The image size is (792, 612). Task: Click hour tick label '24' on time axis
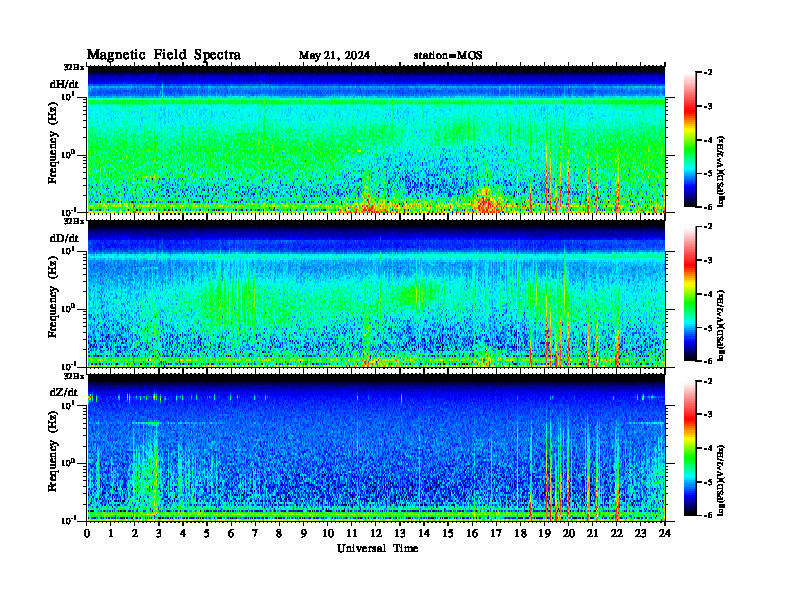[x=665, y=533]
